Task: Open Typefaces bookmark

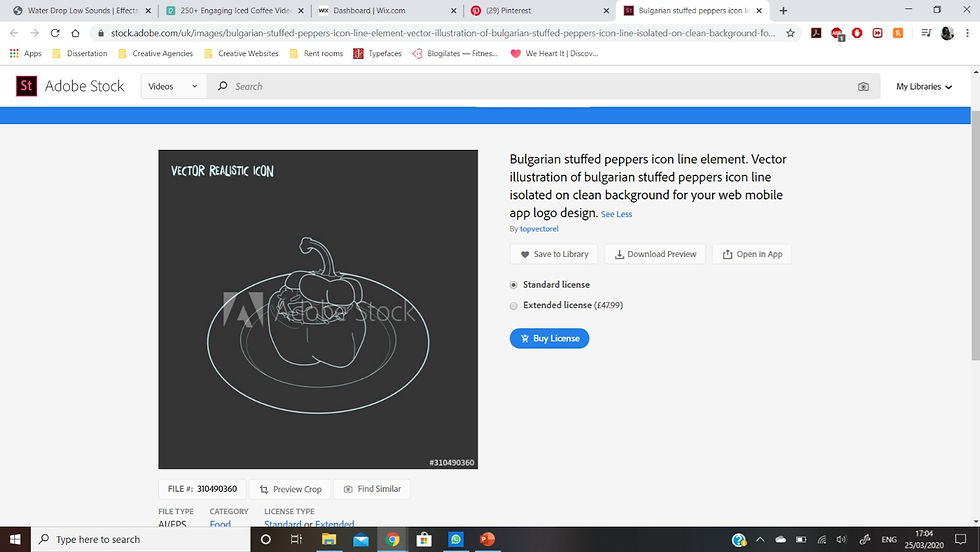Action: [x=378, y=54]
